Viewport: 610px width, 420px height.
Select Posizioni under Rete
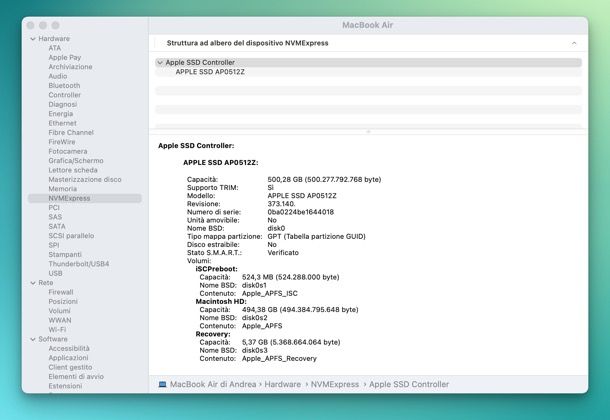coord(63,301)
